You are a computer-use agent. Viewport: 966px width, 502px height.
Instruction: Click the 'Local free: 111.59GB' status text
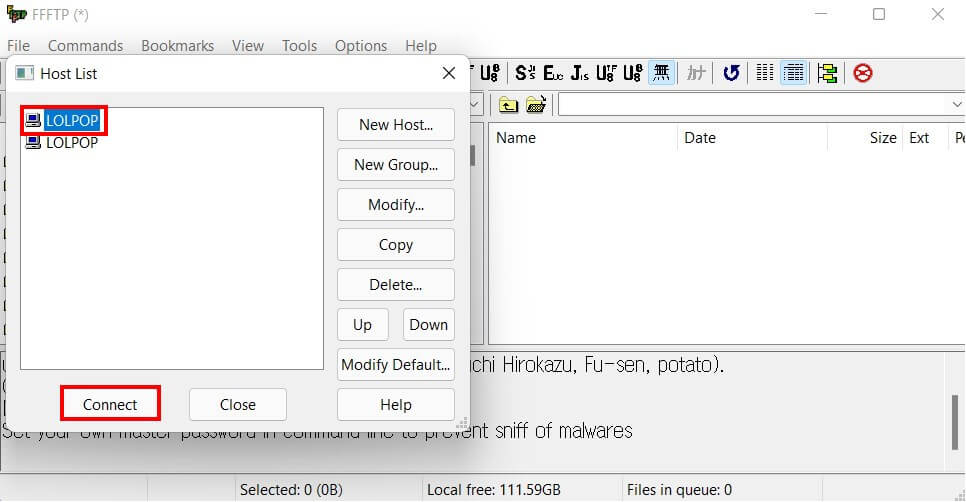[x=494, y=490]
